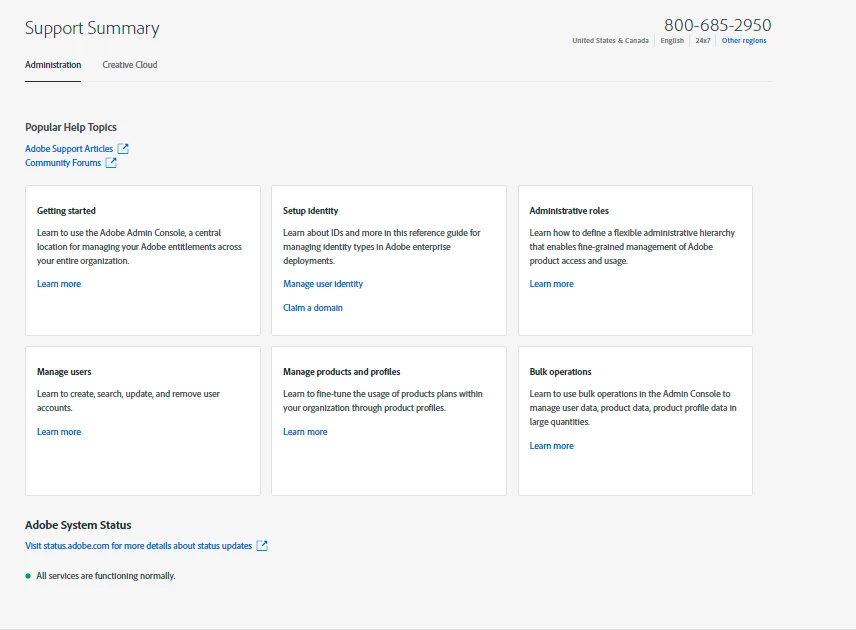856x630 pixels.
Task: Click Learn more under Manage users
Action: [59, 432]
